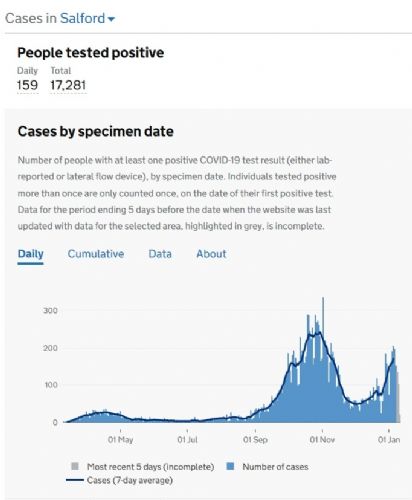Toggle Cases (7-day average) legend label
This screenshot has width=412, height=500.
pos(130,480)
